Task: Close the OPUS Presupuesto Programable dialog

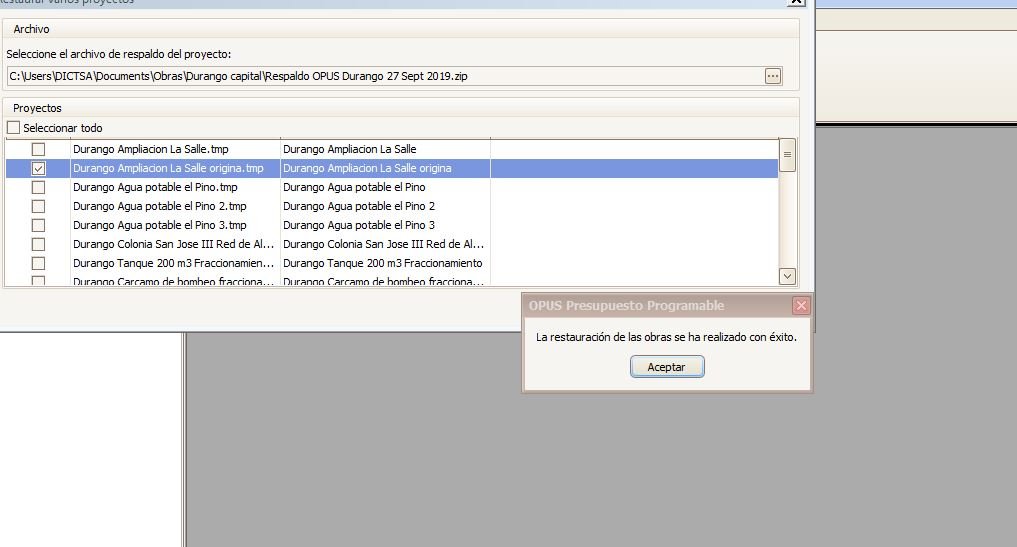Action: 800,306
